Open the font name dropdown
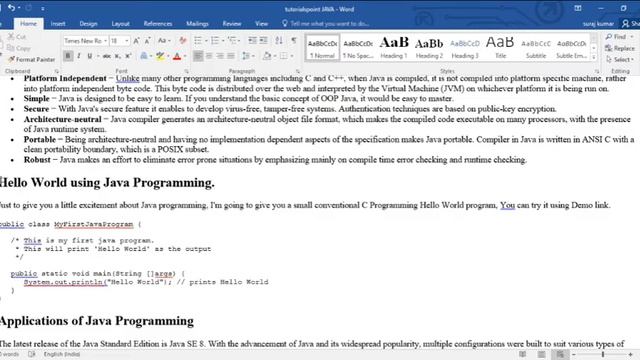Image resolution: width=640 pixels, height=360 pixels. pos(105,41)
